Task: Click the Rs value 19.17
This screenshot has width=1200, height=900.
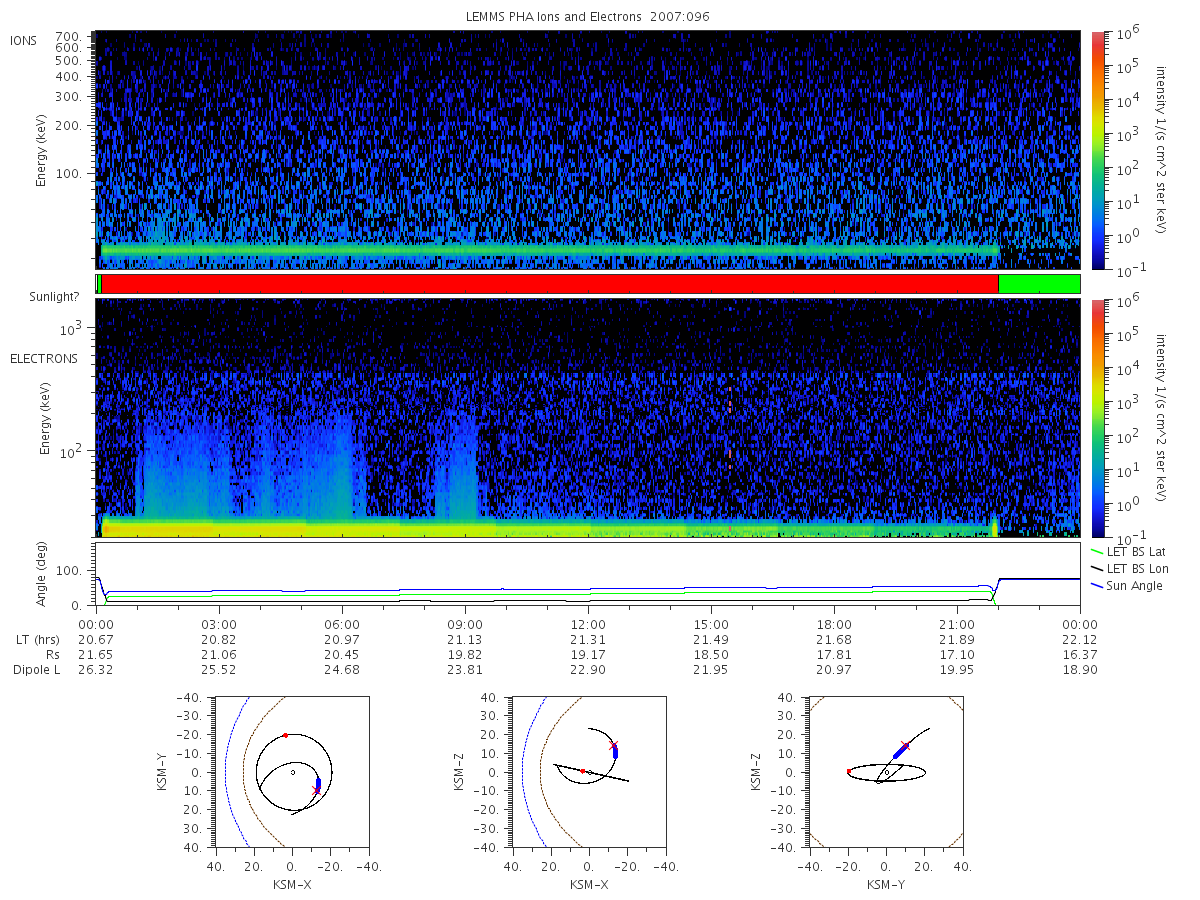Action: (588, 654)
